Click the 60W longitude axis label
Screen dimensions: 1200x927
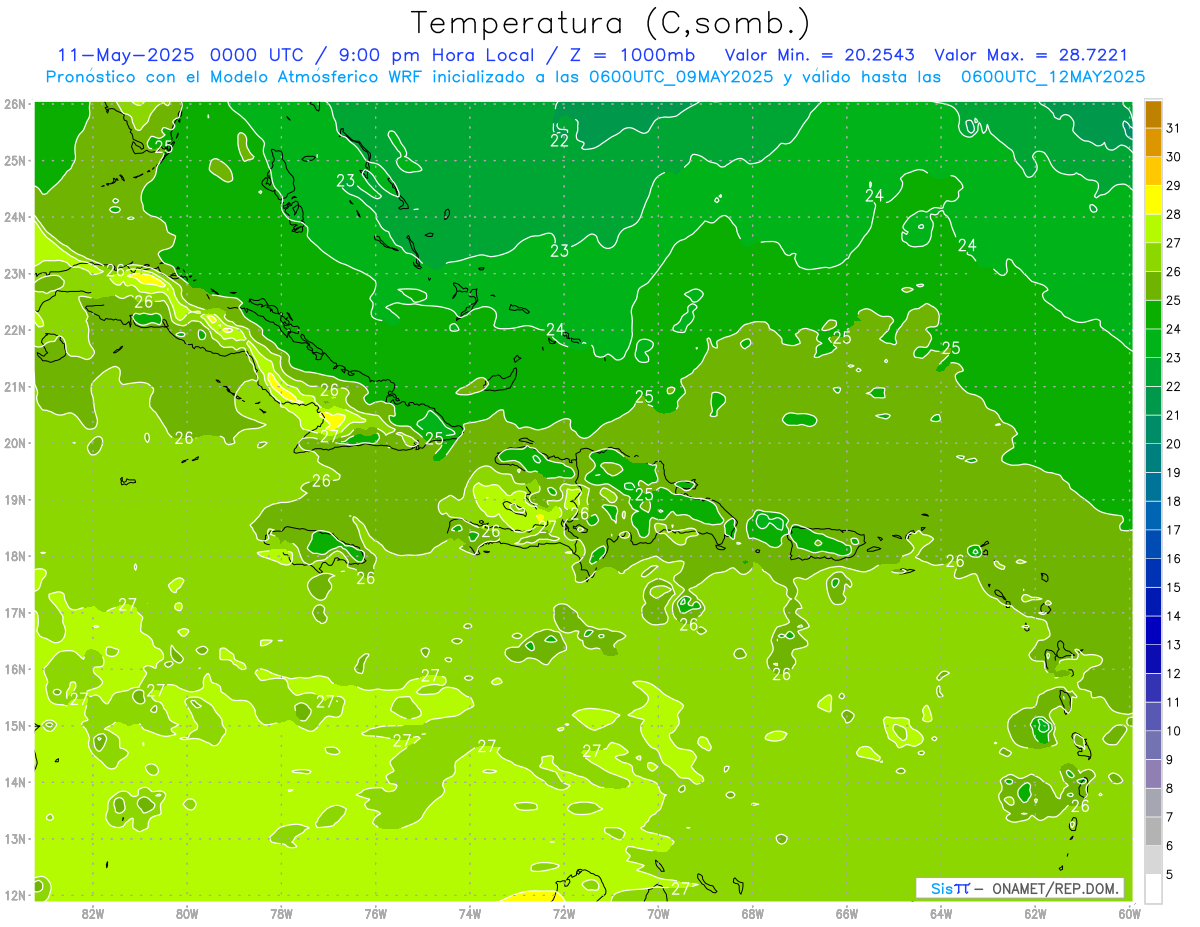[x=1129, y=913]
